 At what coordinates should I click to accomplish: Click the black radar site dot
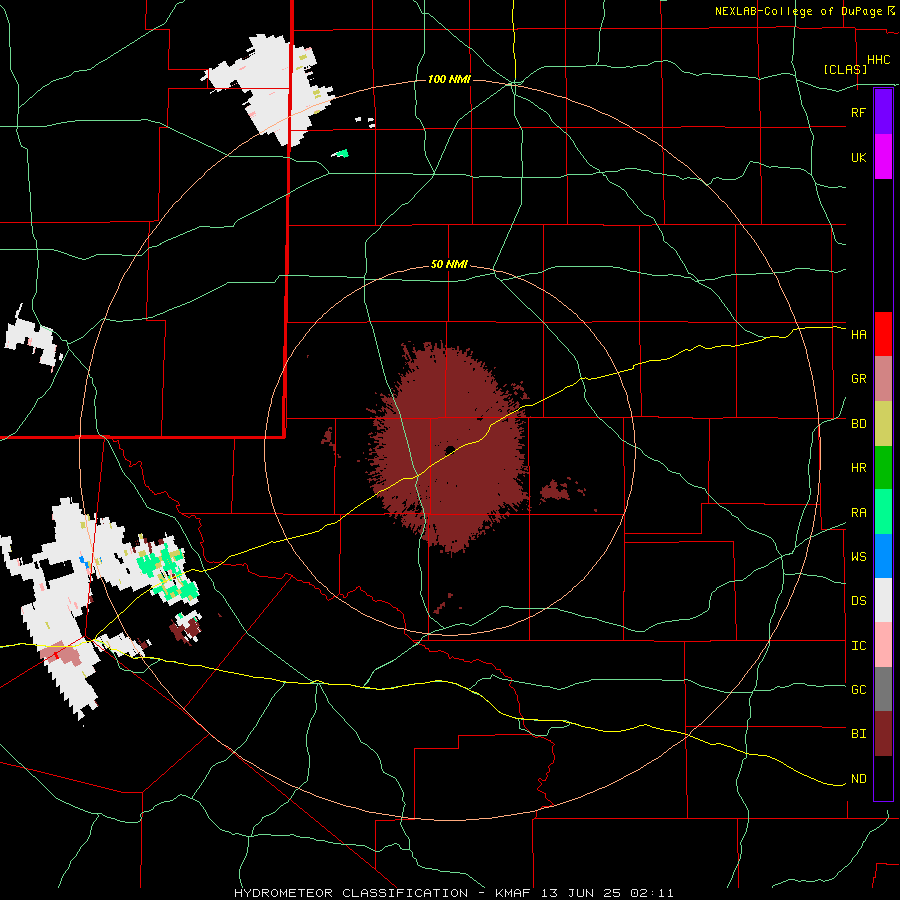click(x=450, y=449)
